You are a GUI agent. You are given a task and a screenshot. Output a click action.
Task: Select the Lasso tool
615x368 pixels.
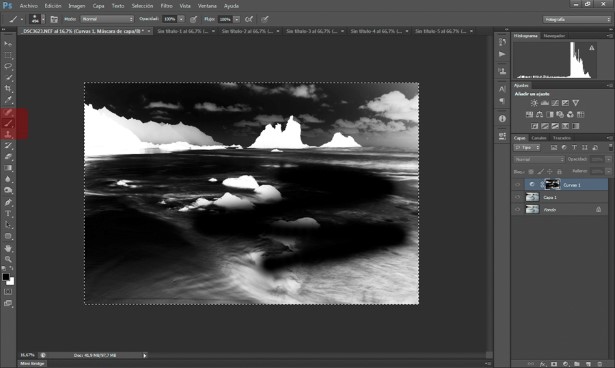[8, 66]
